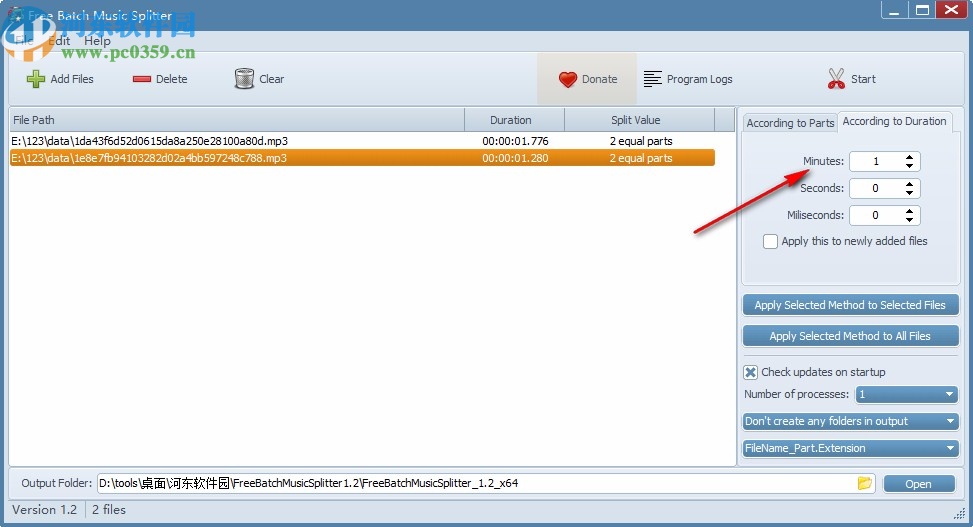Open the File menu

coord(24,40)
